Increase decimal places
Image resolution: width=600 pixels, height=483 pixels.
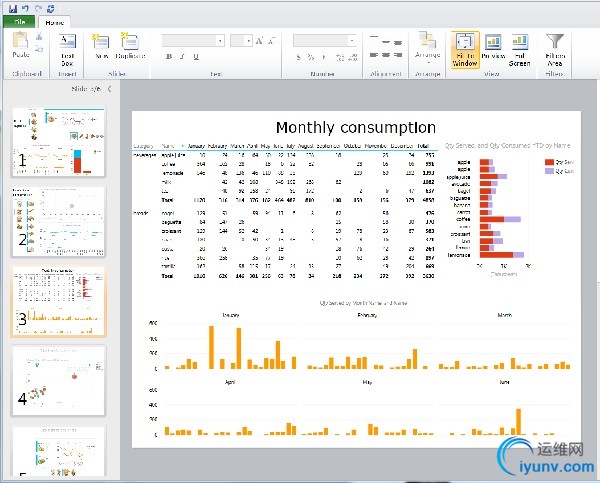pyautogui.click(x=339, y=57)
